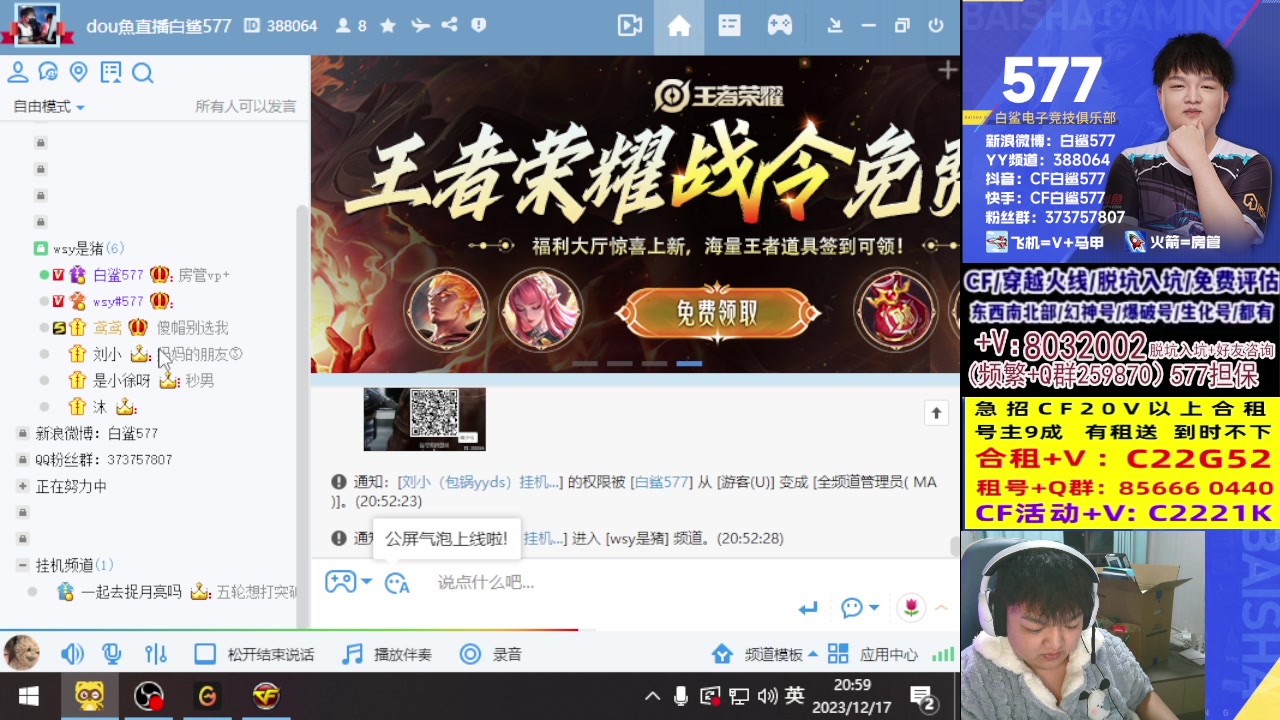Screen dimensions: 1280x720
Task: Open the 频道模板 dropdown
Action: click(x=765, y=654)
